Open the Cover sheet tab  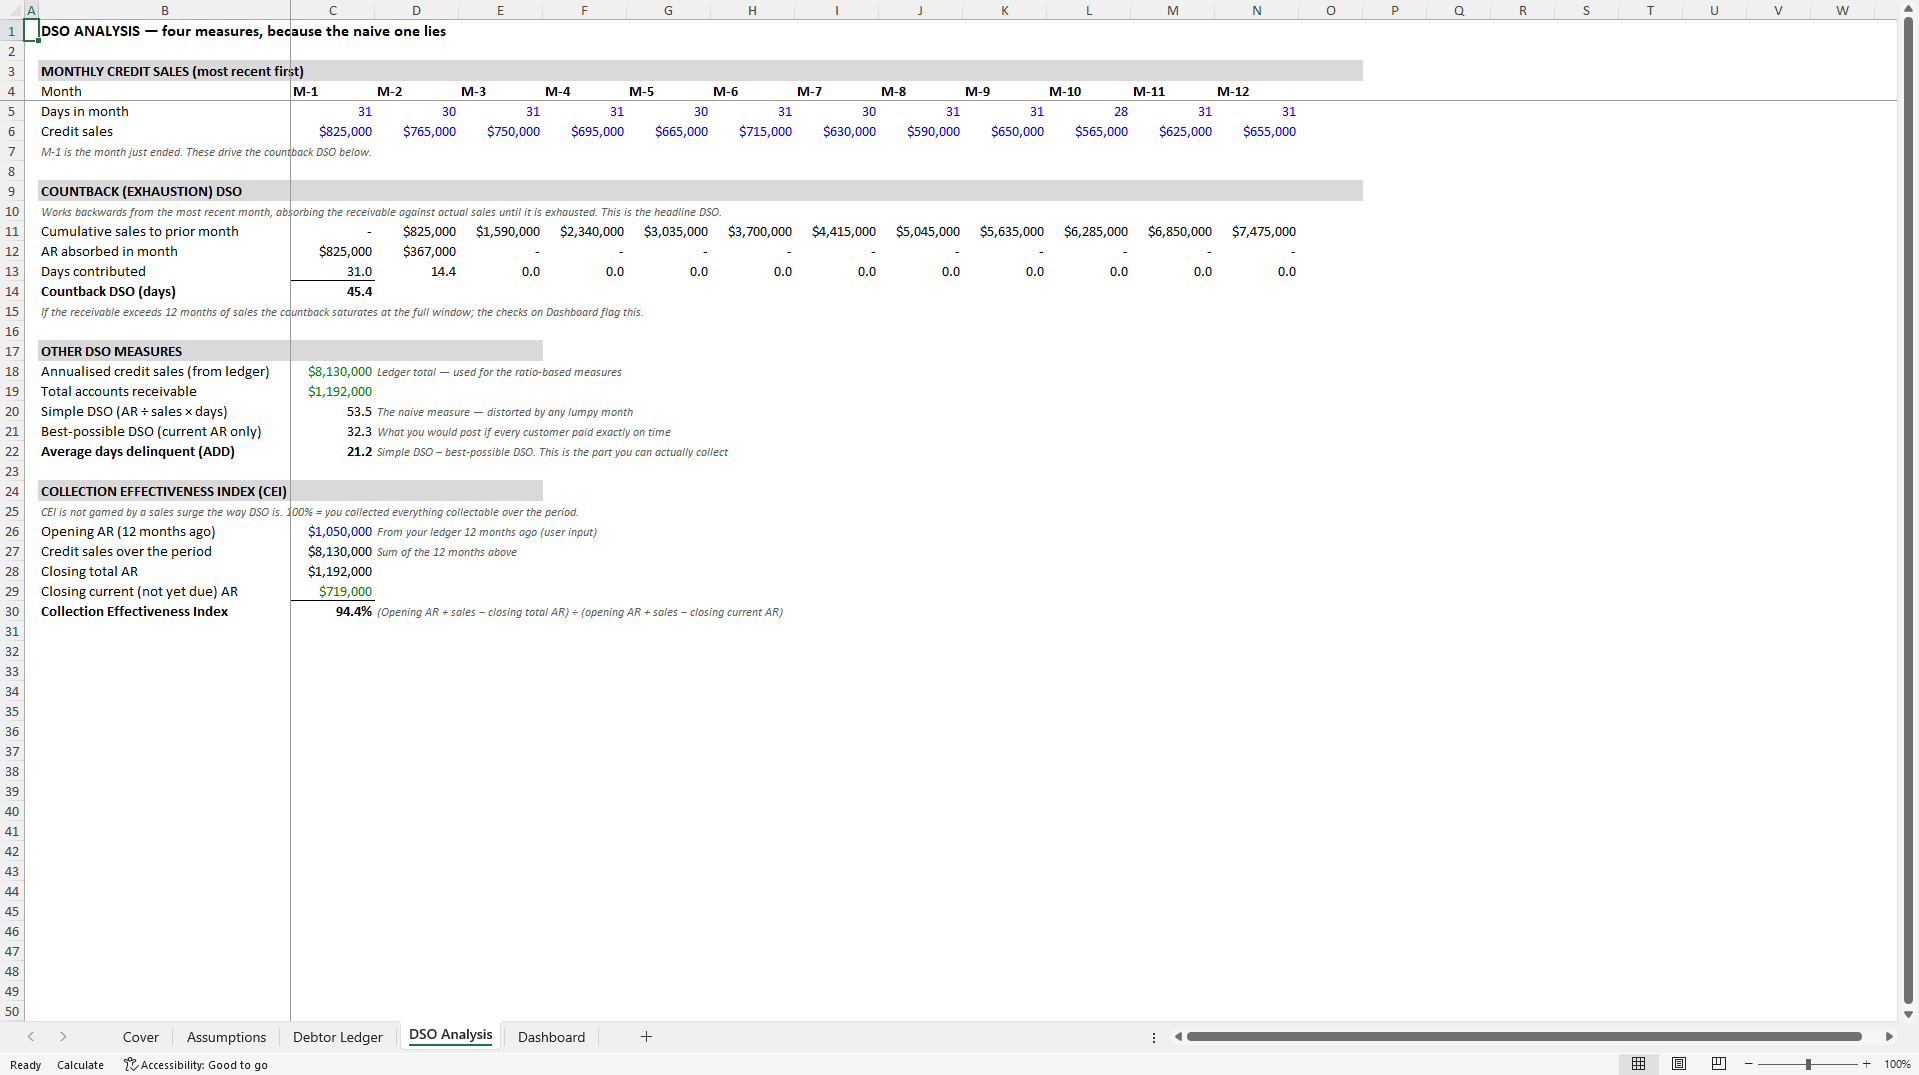click(x=140, y=1037)
